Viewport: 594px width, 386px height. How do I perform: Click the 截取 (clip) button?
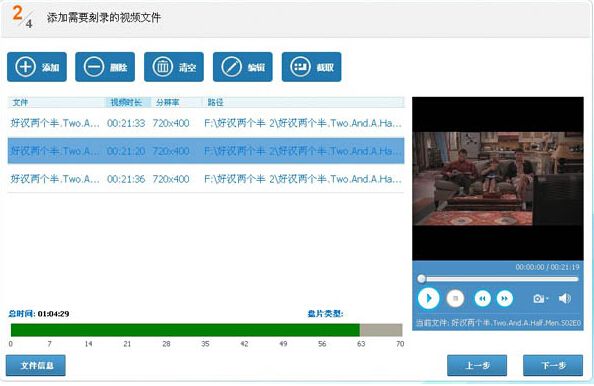point(311,67)
